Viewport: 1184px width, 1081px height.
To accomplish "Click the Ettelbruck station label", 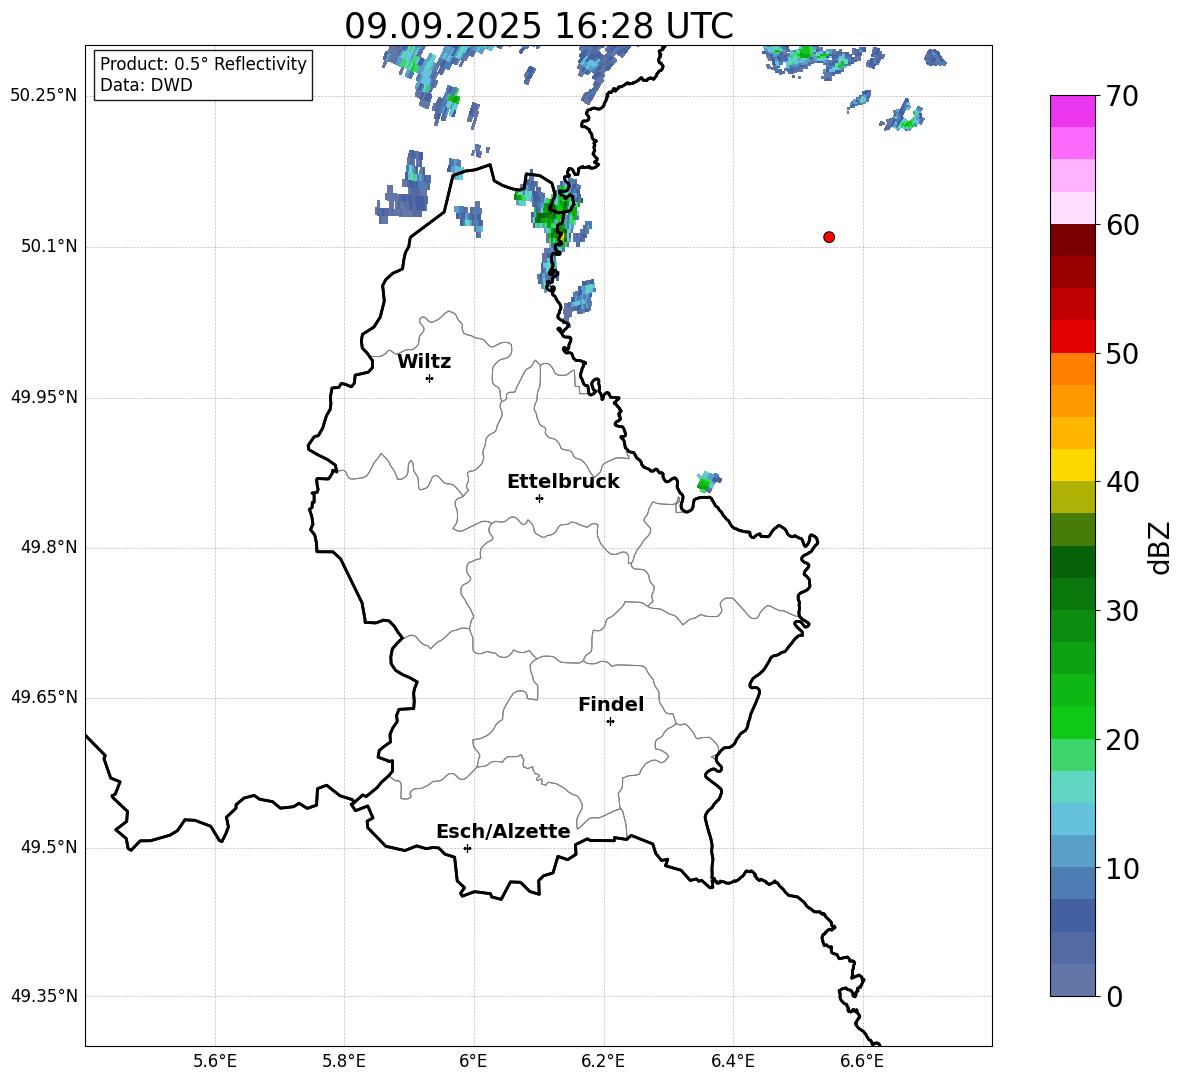I will [x=563, y=482].
